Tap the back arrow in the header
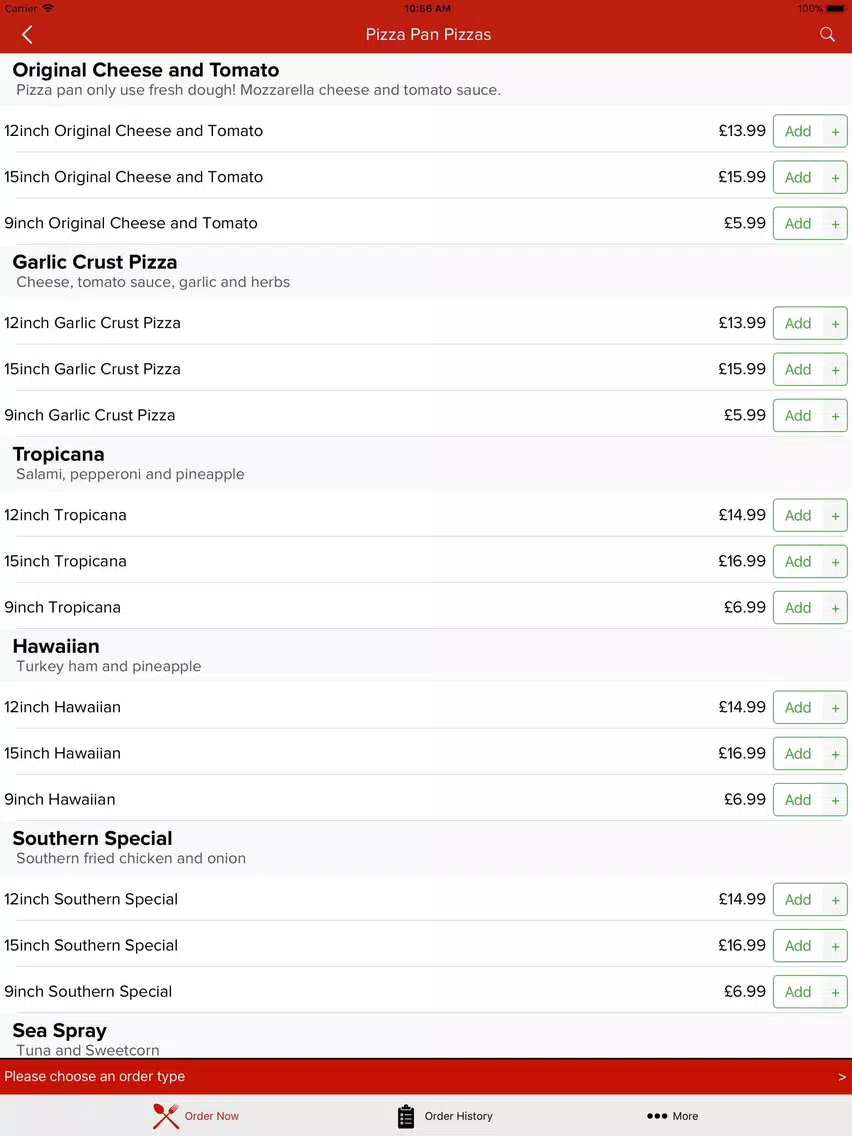Image resolution: width=852 pixels, height=1136 pixels. (x=28, y=34)
